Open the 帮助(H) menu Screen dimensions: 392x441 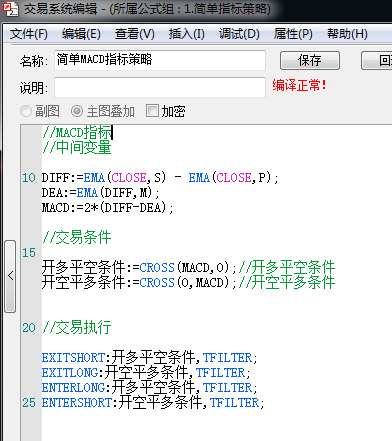pos(347,34)
